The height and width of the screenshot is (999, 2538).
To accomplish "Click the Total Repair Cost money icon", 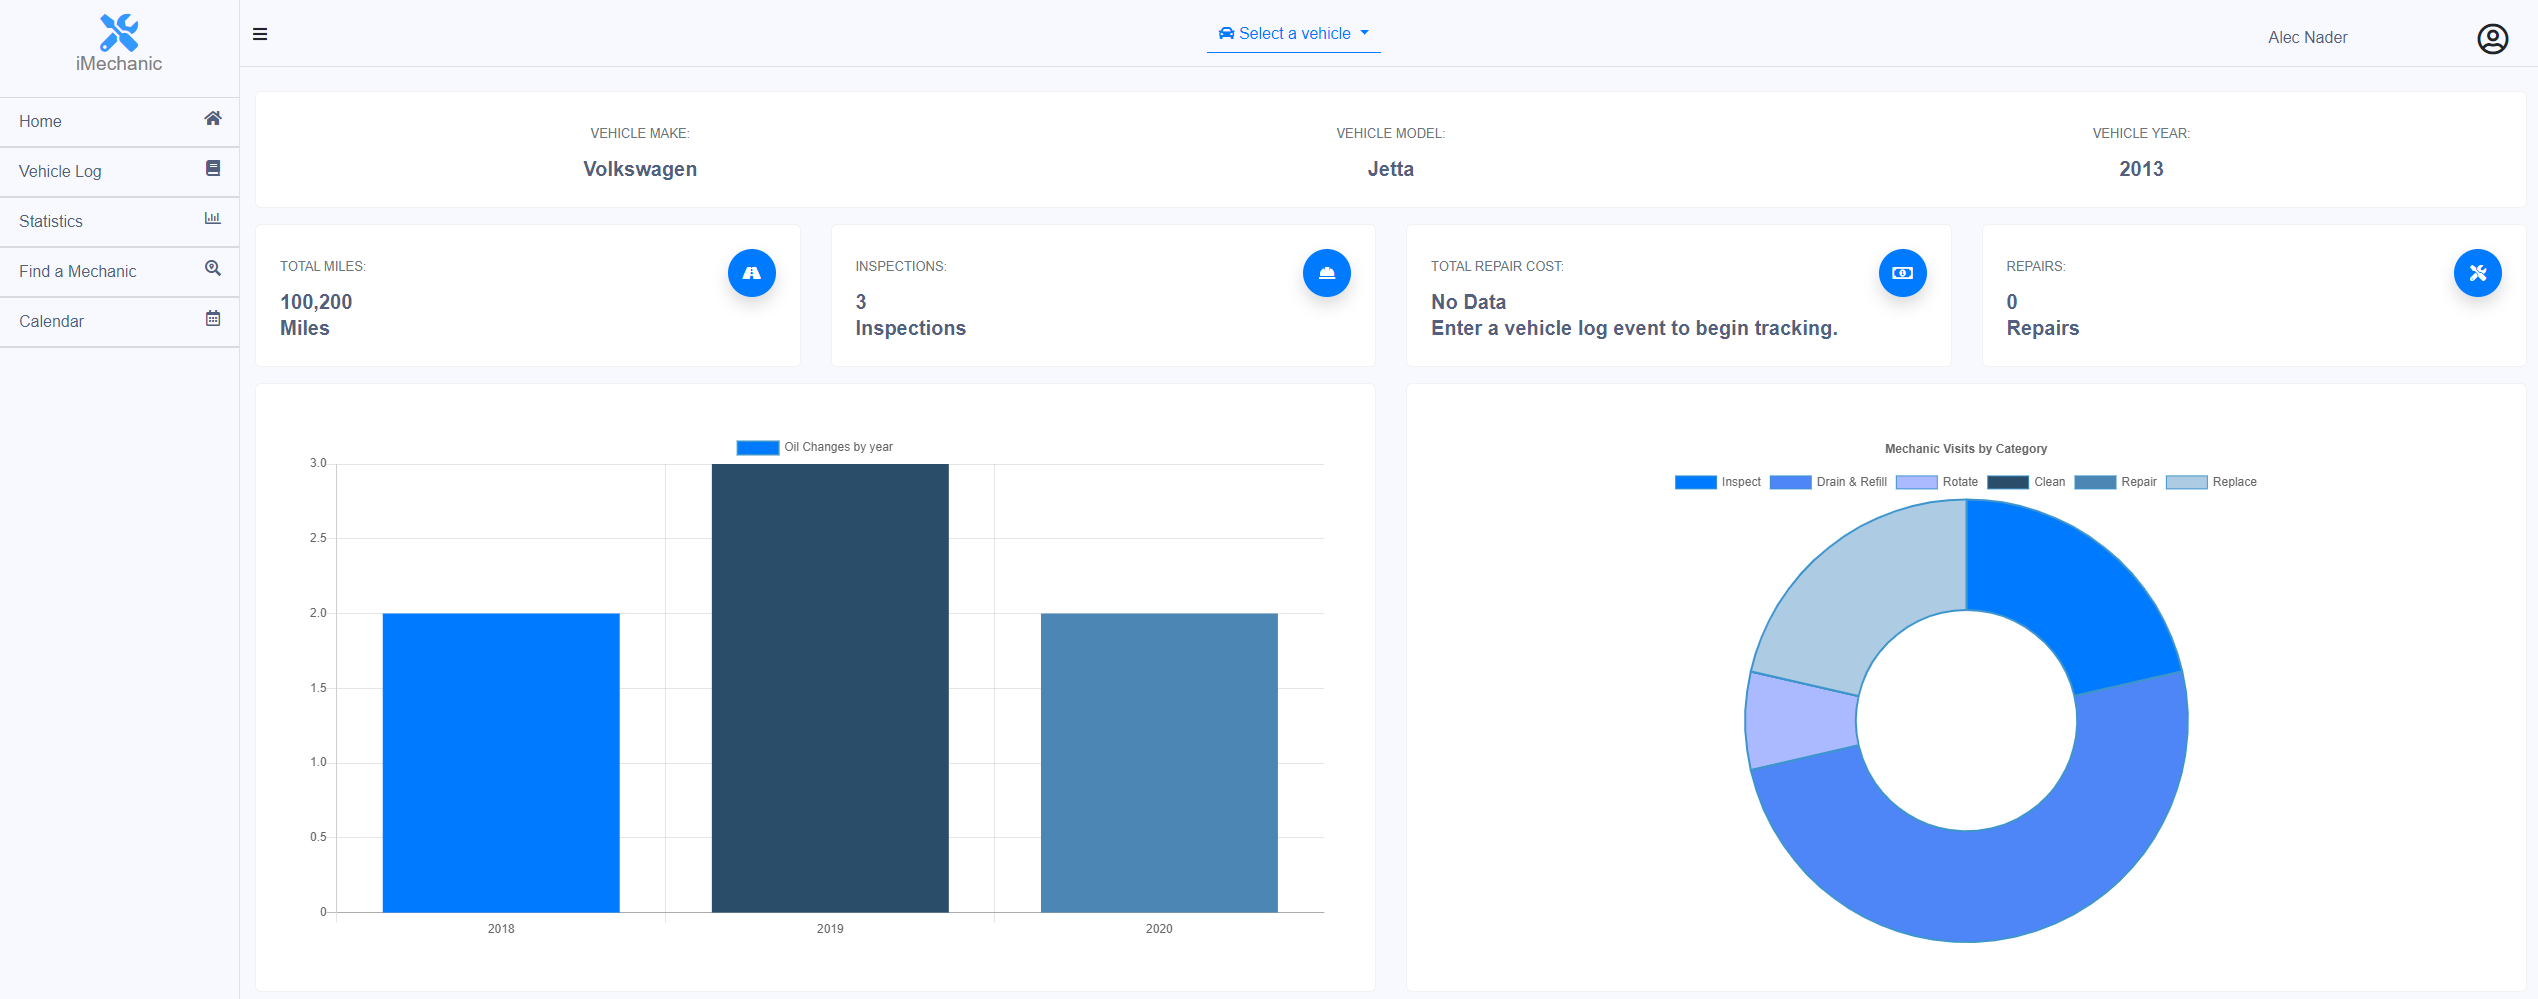I will [x=1903, y=273].
